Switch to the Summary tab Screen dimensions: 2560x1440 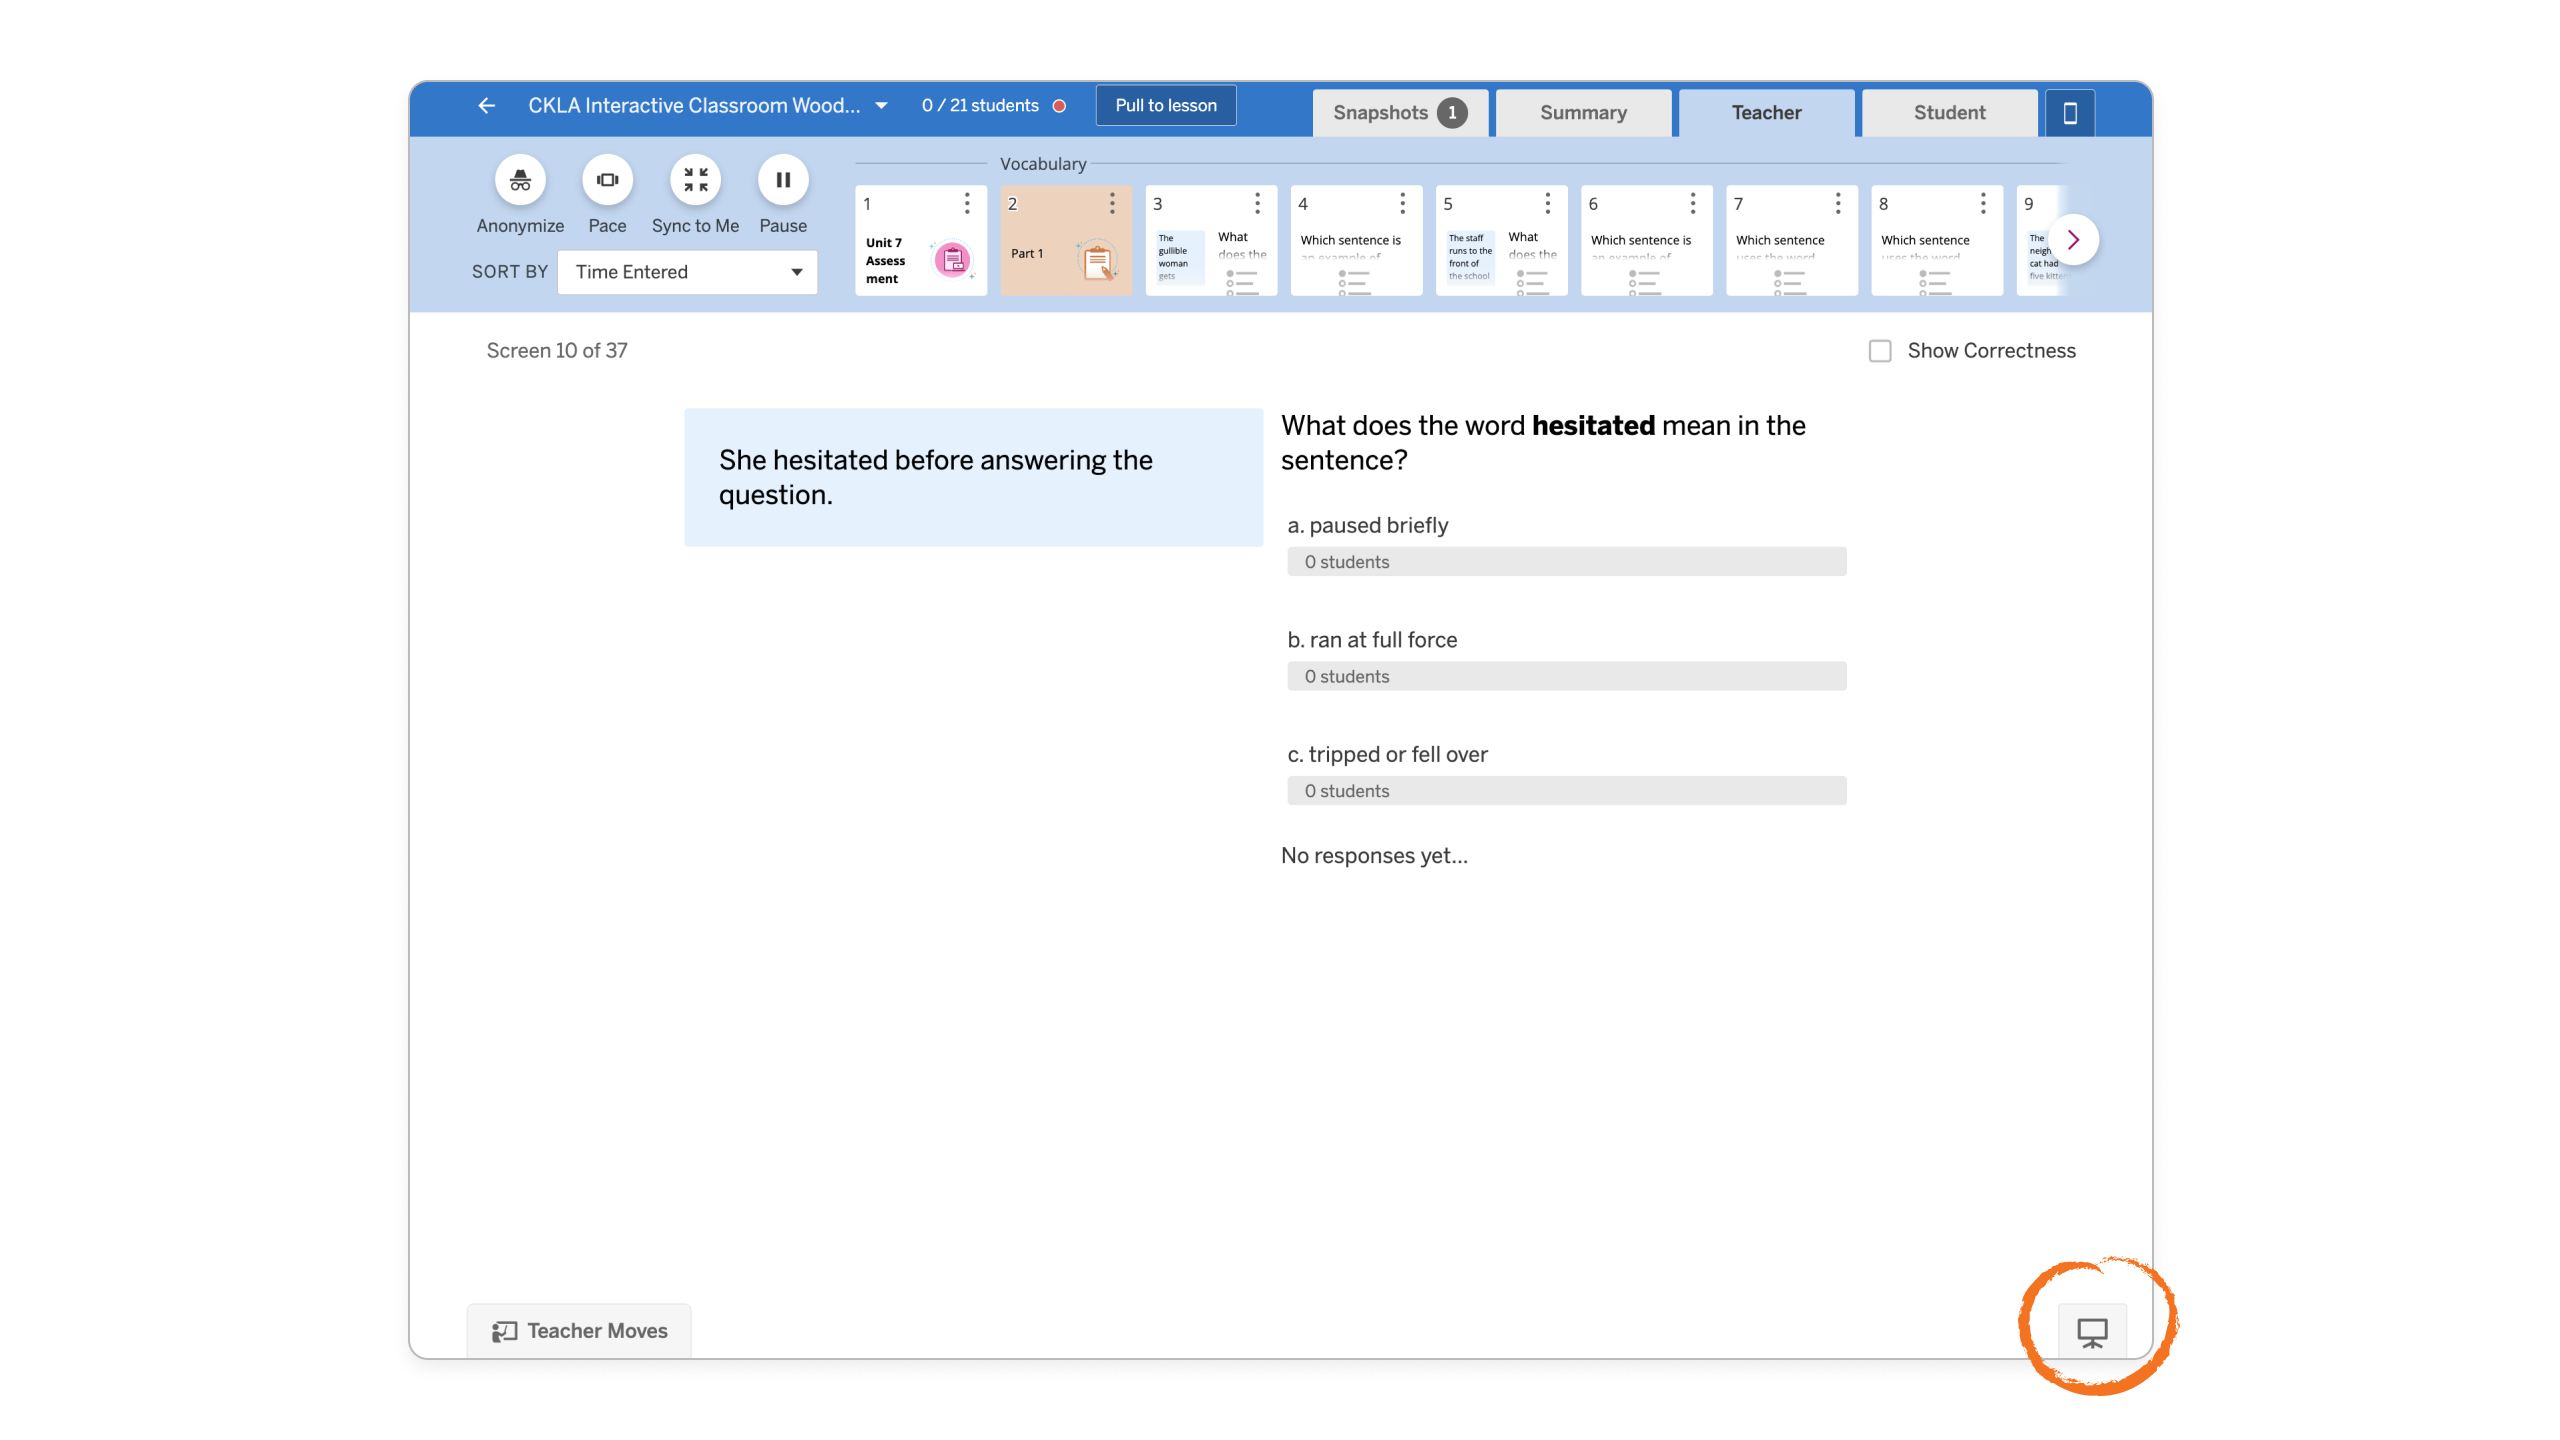coord(1583,112)
